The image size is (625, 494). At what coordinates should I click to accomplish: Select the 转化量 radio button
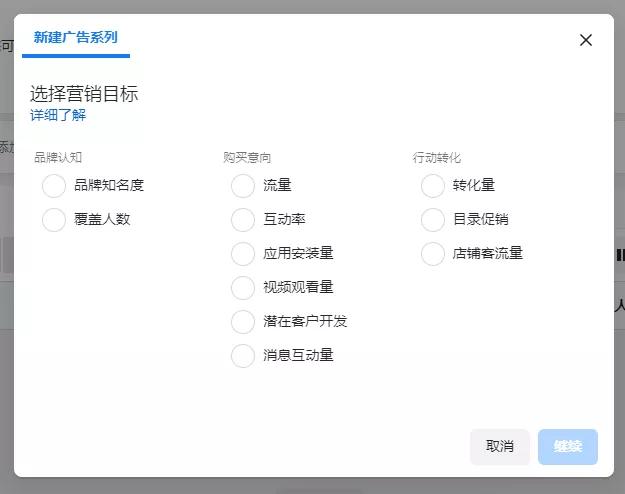[x=432, y=185]
